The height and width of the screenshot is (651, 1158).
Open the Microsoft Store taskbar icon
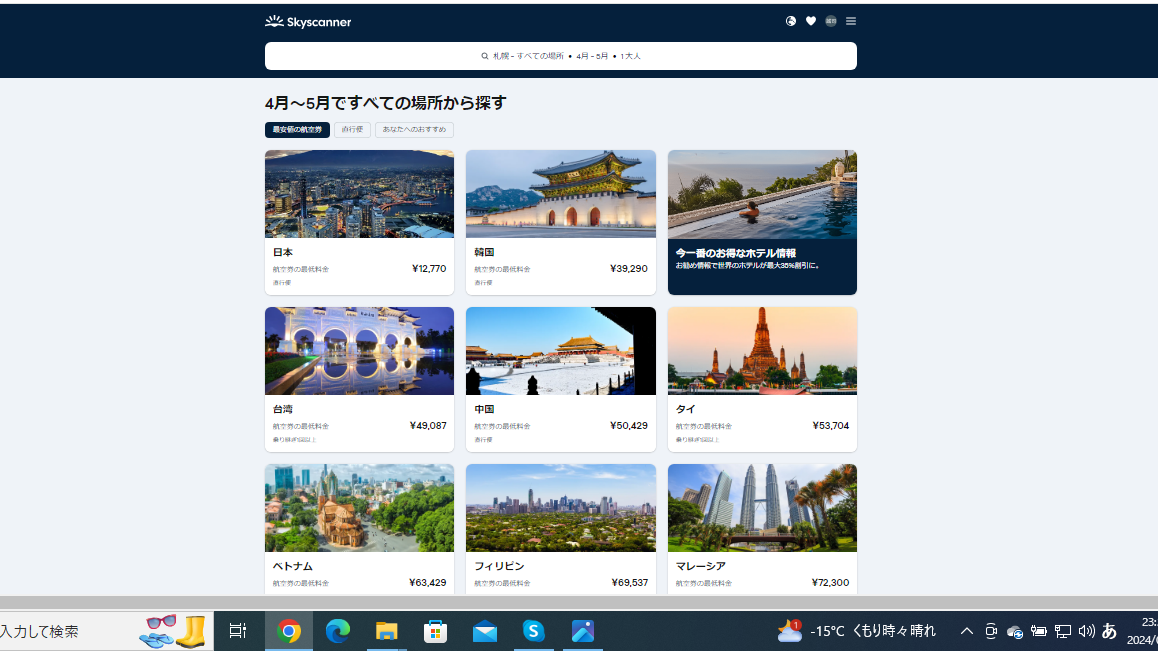click(x=436, y=631)
